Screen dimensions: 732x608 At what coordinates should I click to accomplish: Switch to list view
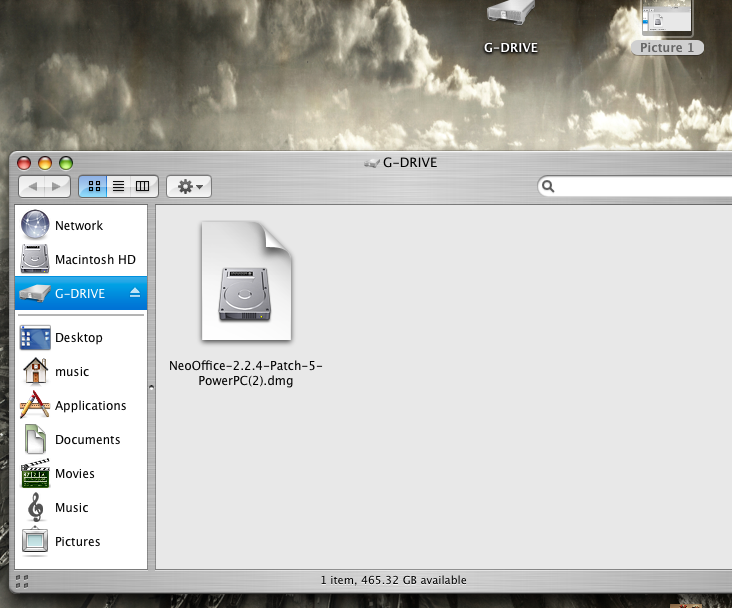point(119,187)
